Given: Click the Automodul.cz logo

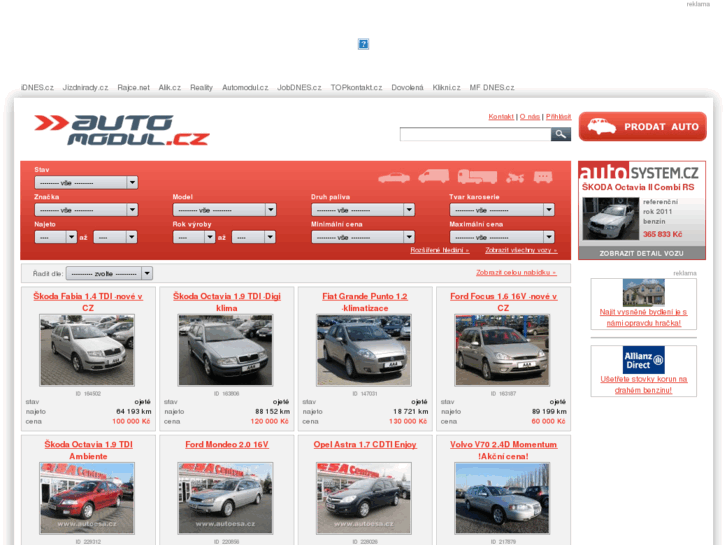Looking at the screenshot, I should (121, 130).
